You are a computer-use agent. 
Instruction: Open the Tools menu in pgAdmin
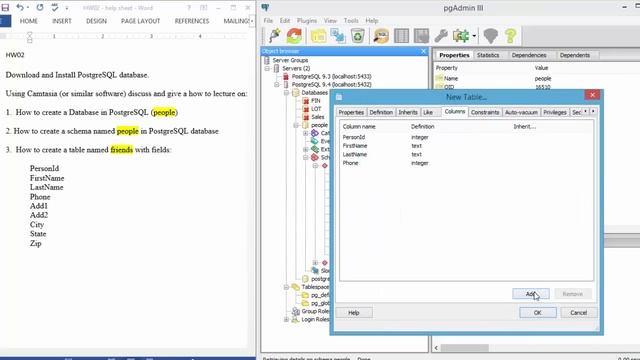coord(351,20)
